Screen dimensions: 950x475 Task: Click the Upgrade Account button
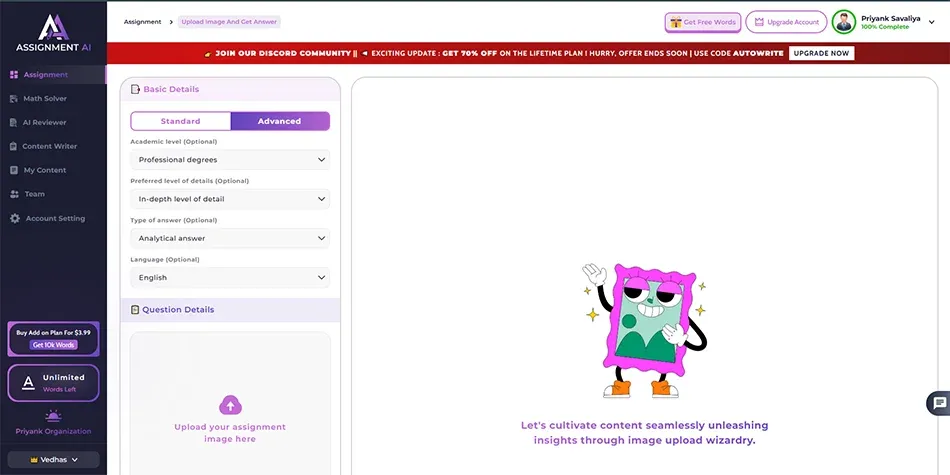786,22
